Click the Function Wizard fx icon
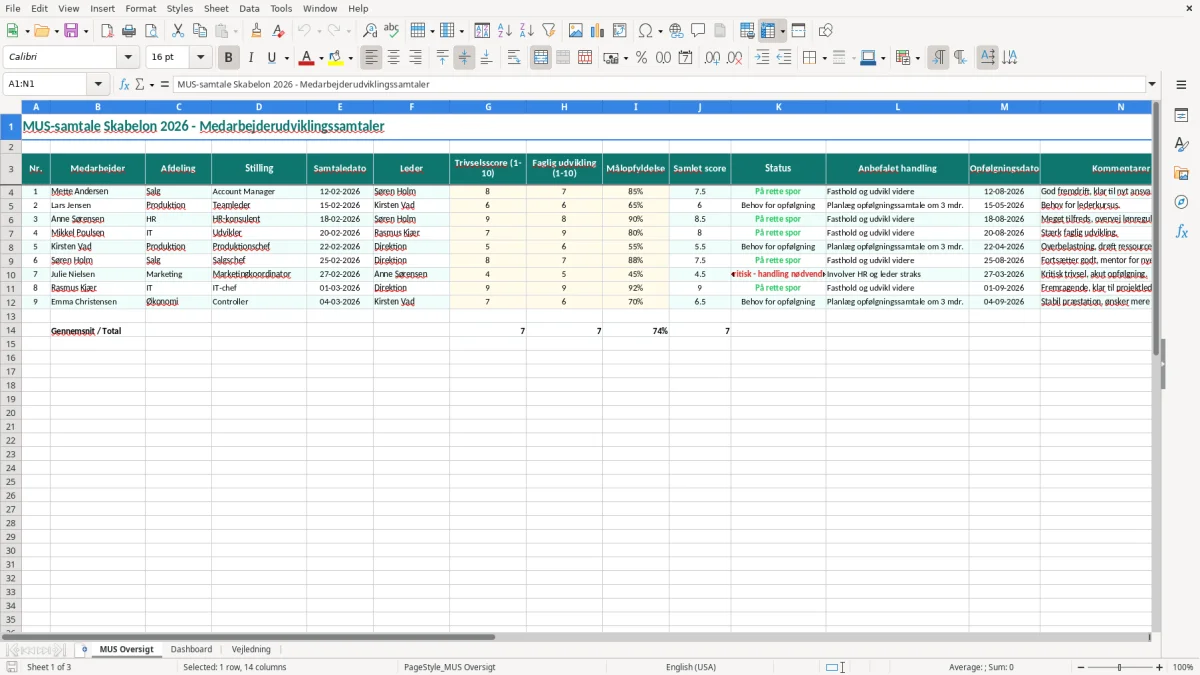The image size is (1200, 675). 124,84
